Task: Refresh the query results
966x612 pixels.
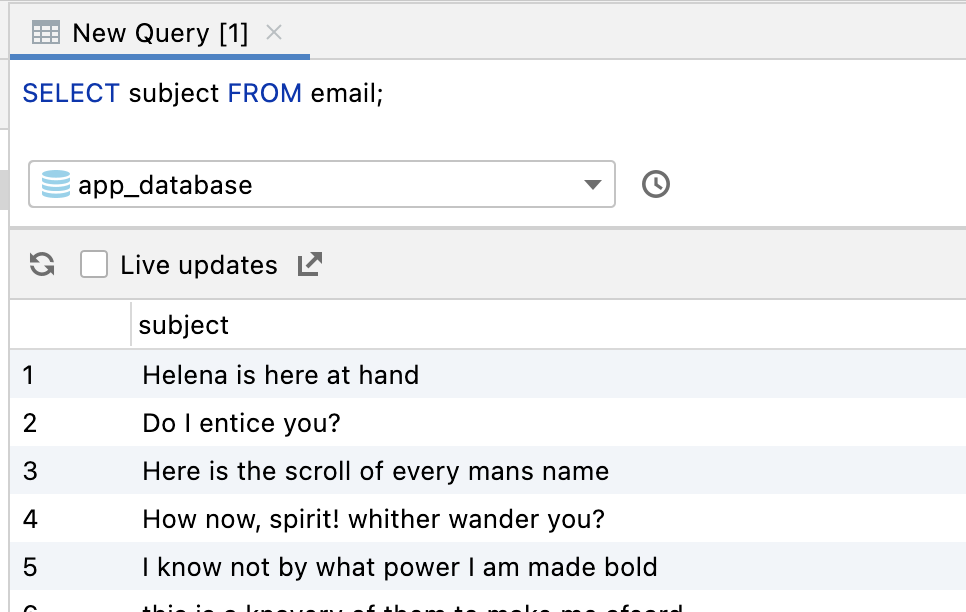Action: click(42, 265)
